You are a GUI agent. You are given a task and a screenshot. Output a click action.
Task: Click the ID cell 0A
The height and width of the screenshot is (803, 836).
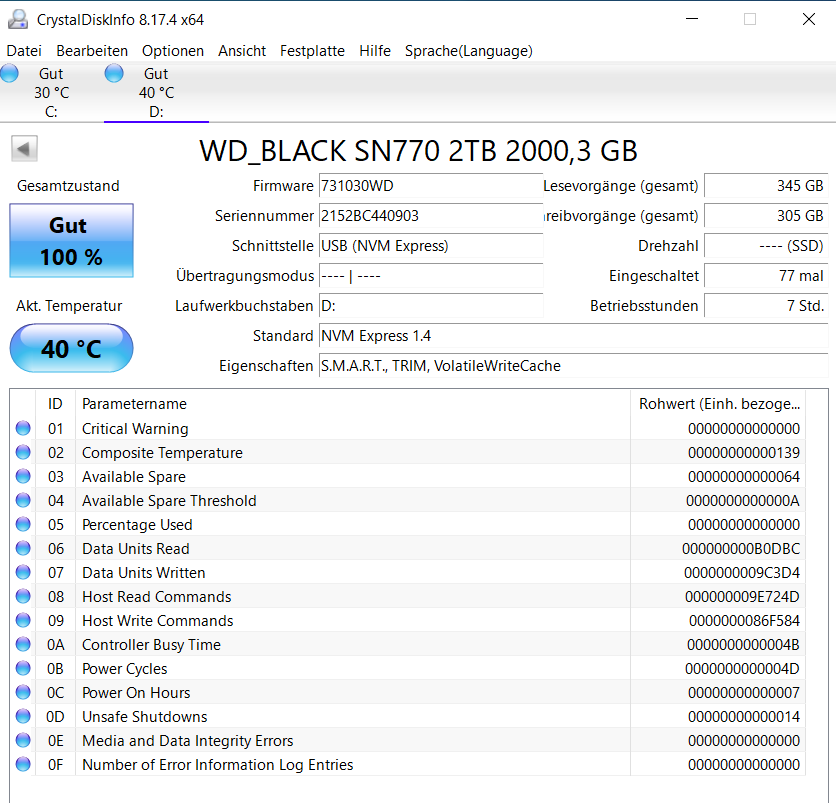point(55,645)
